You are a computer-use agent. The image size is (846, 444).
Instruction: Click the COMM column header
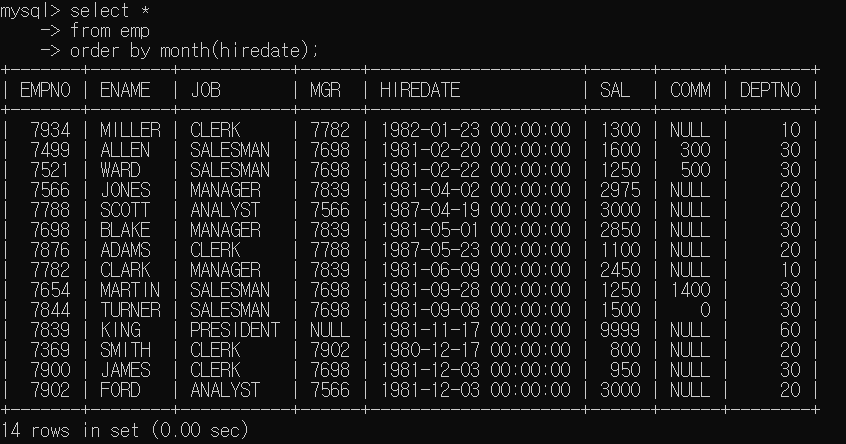[690, 90]
